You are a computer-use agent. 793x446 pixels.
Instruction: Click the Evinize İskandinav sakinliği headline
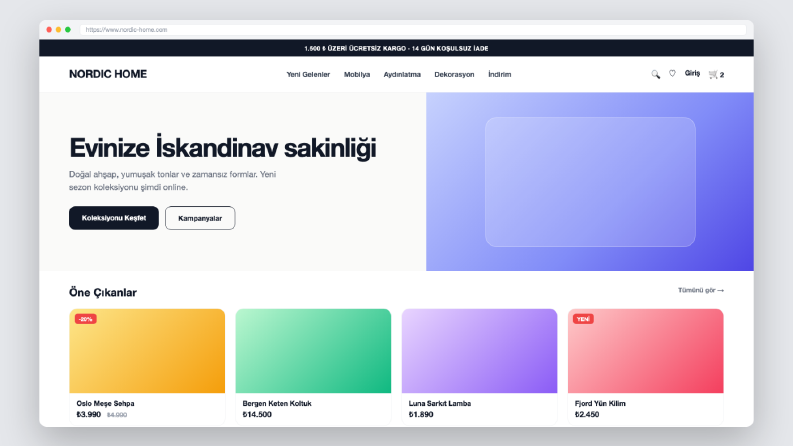pos(223,148)
